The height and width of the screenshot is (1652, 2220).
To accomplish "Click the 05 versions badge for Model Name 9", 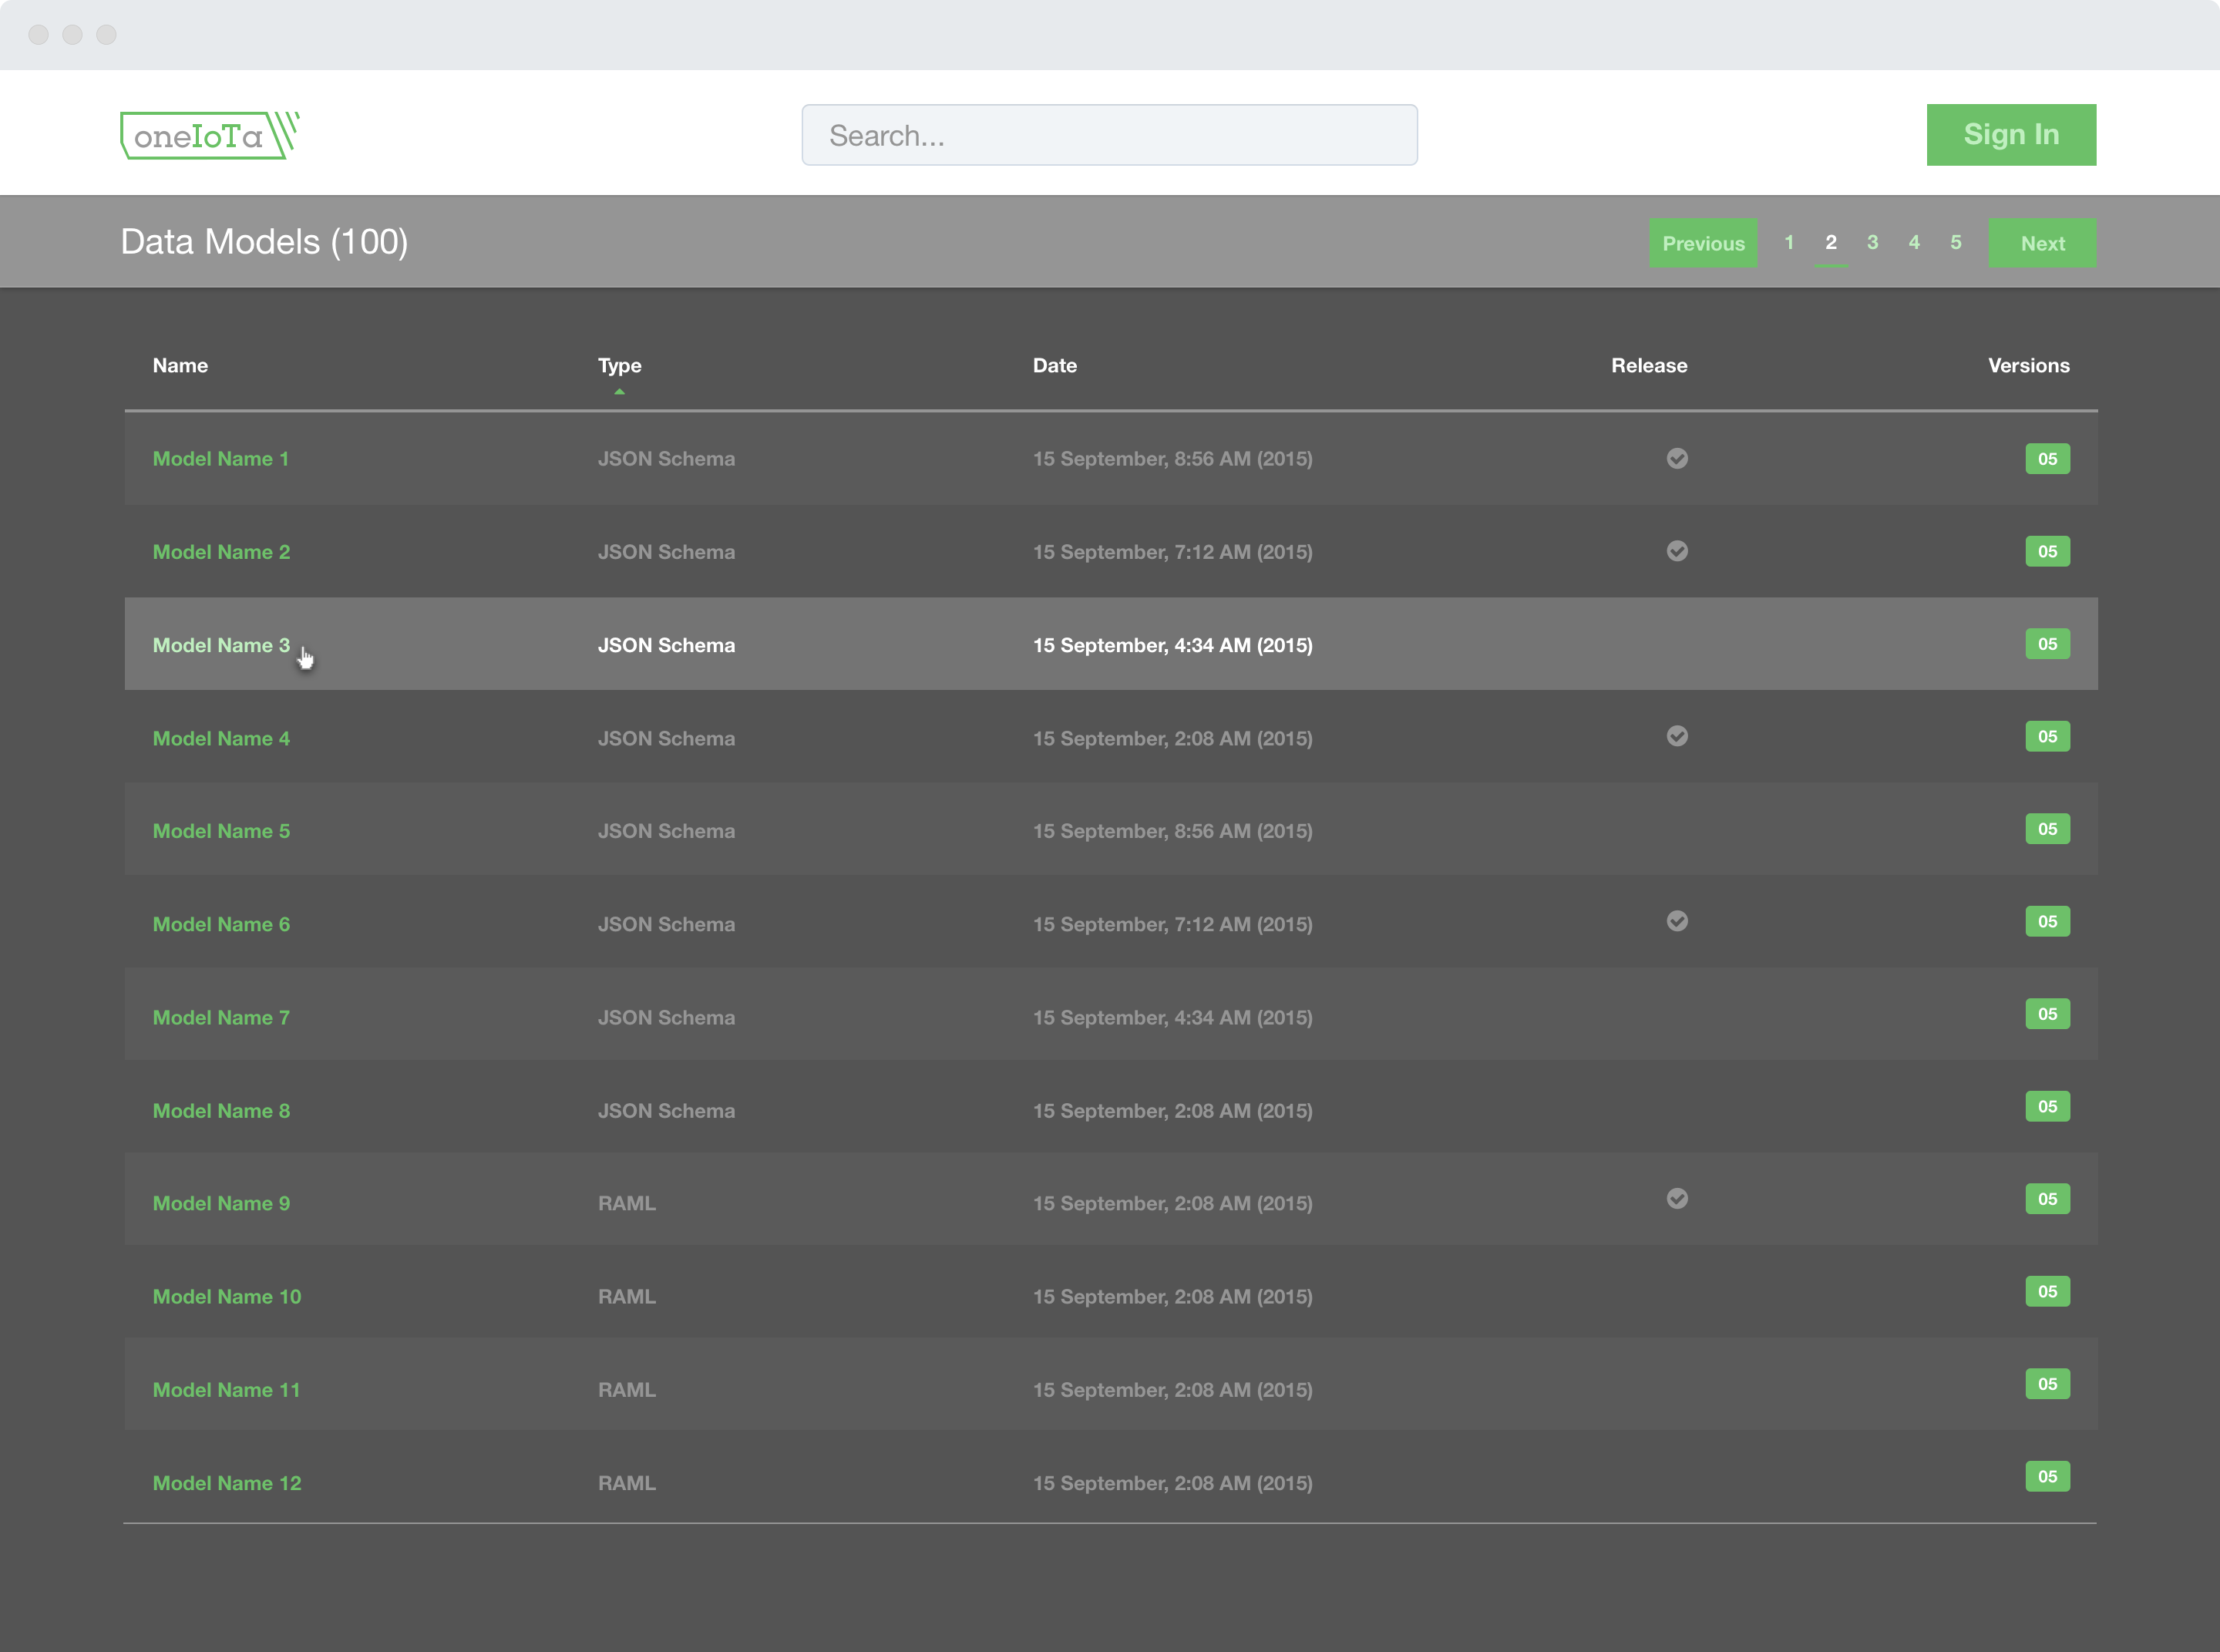I will point(2047,1199).
